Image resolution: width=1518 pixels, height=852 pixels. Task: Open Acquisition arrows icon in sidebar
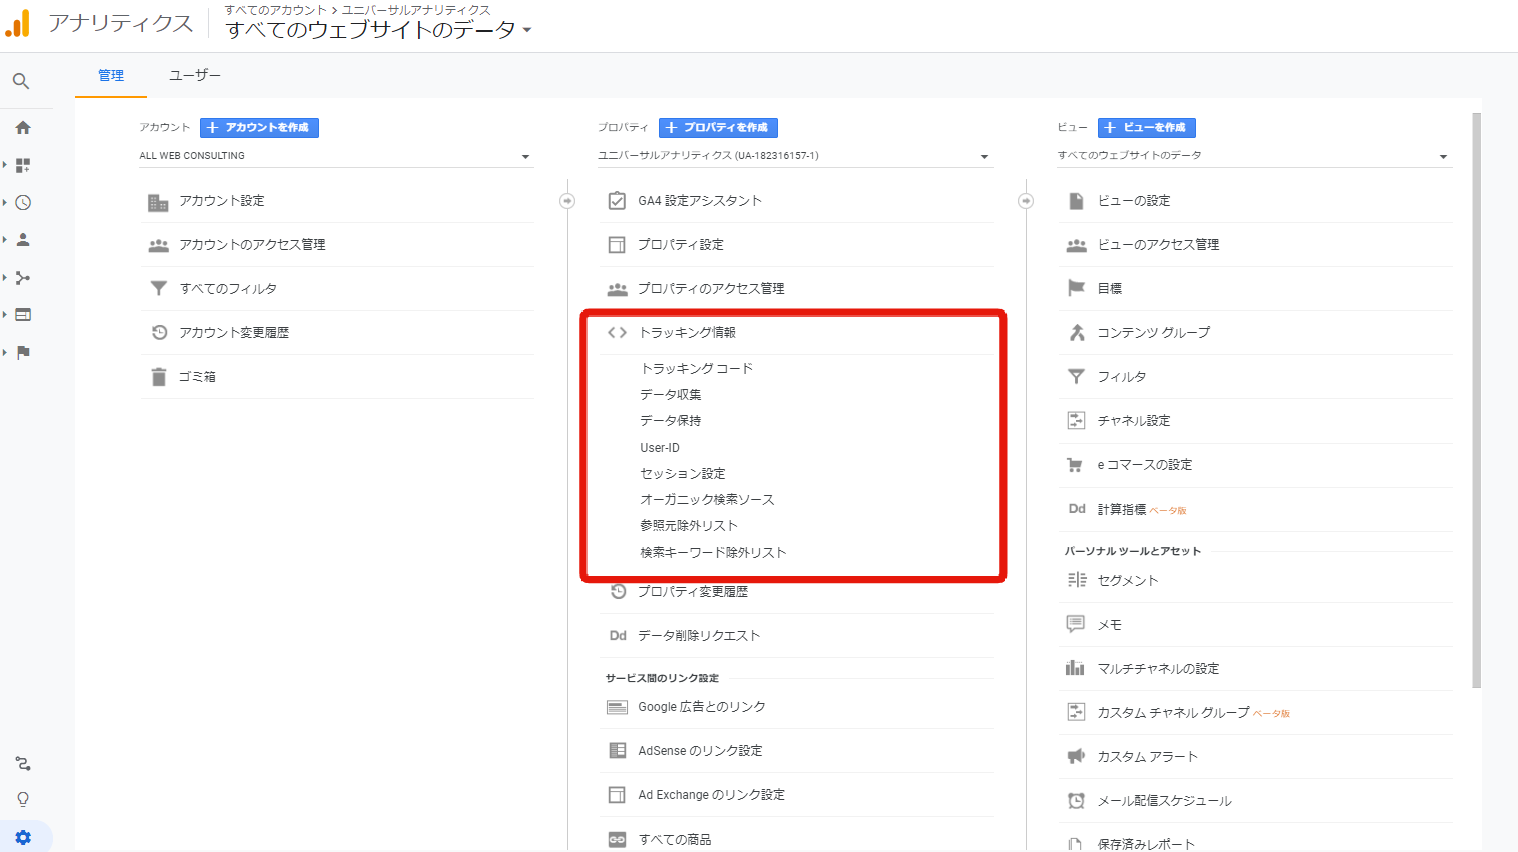click(23, 278)
